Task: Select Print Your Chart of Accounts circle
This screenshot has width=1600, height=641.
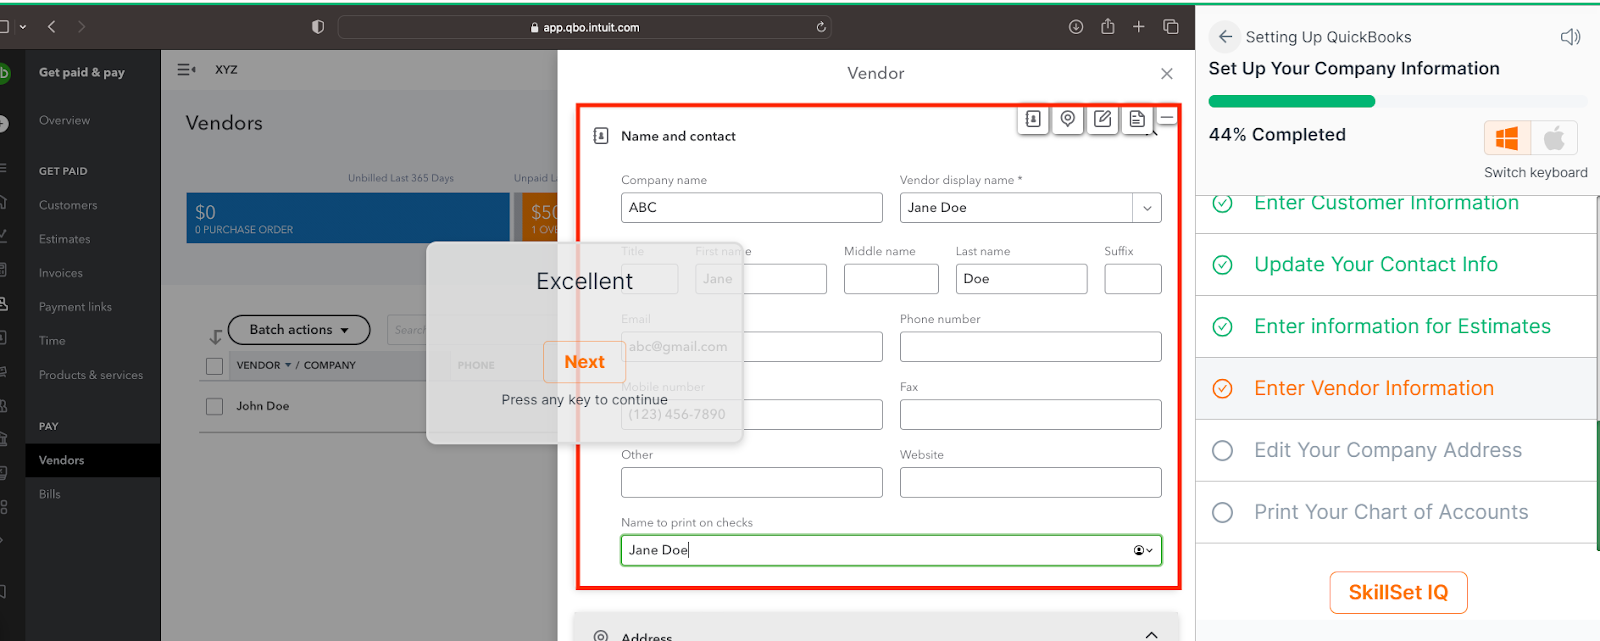Action: tap(1222, 513)
